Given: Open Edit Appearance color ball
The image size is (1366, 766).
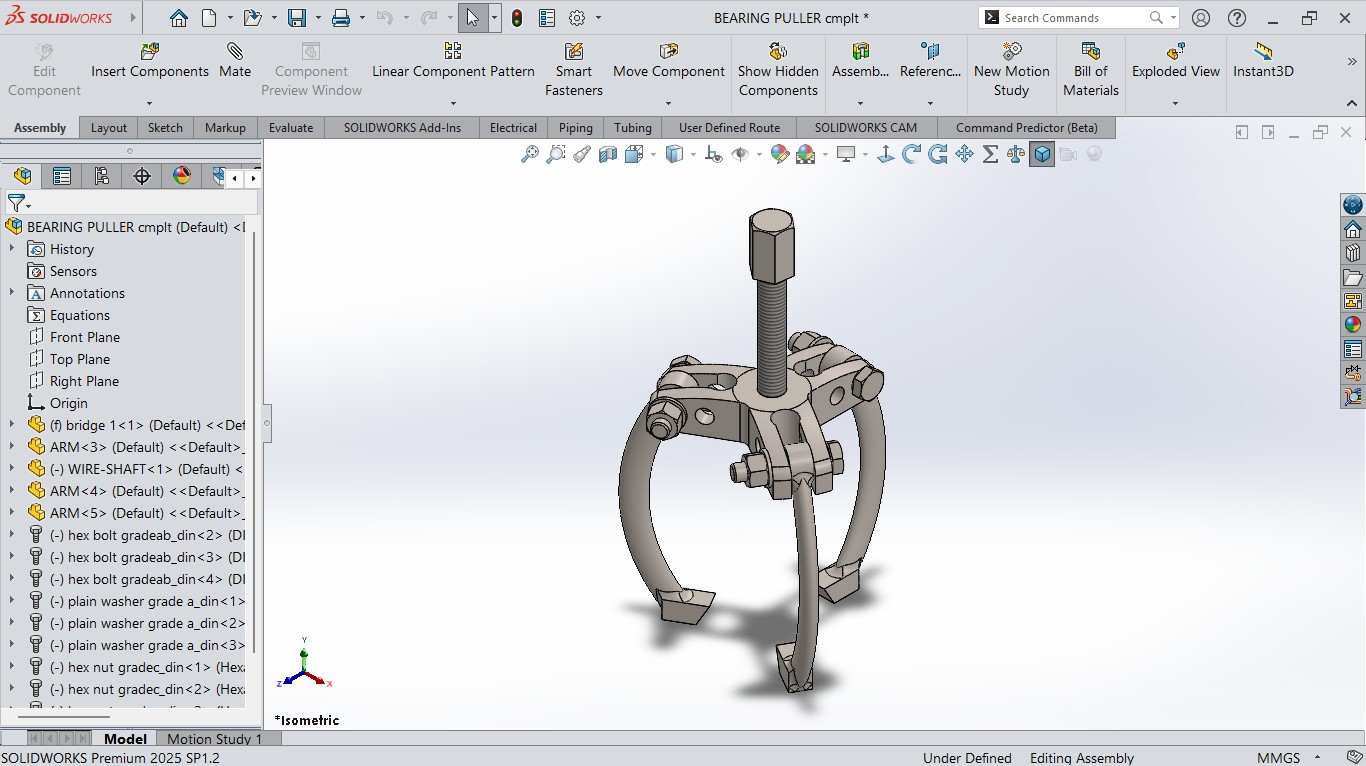Looking at the screenshot, I should 780,154.
